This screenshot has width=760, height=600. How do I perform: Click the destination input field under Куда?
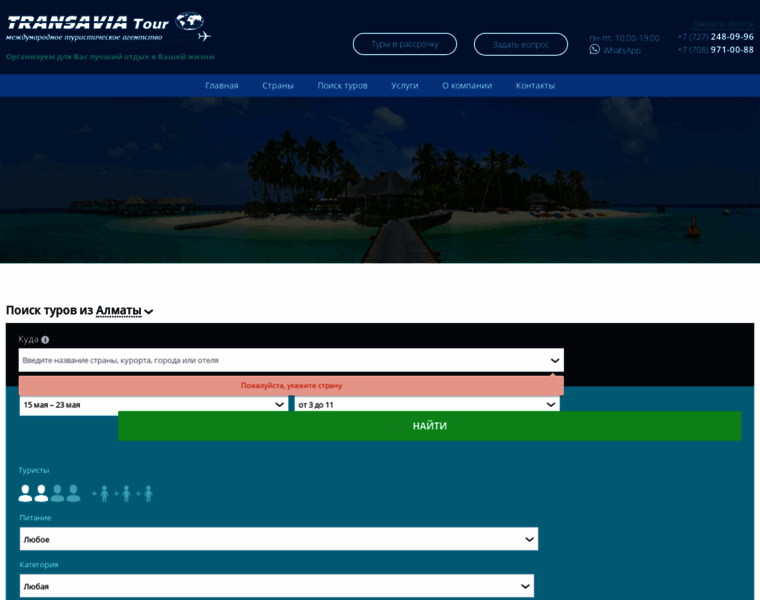(x=291, y=360)
